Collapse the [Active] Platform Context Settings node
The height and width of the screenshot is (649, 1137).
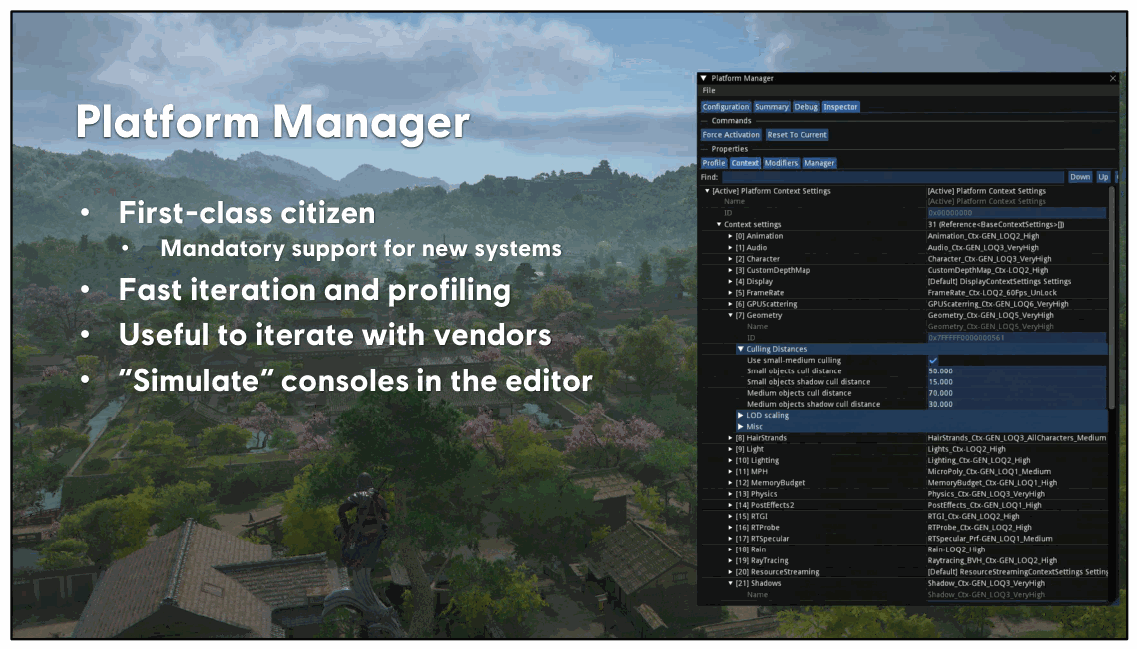tap(708, 191)
